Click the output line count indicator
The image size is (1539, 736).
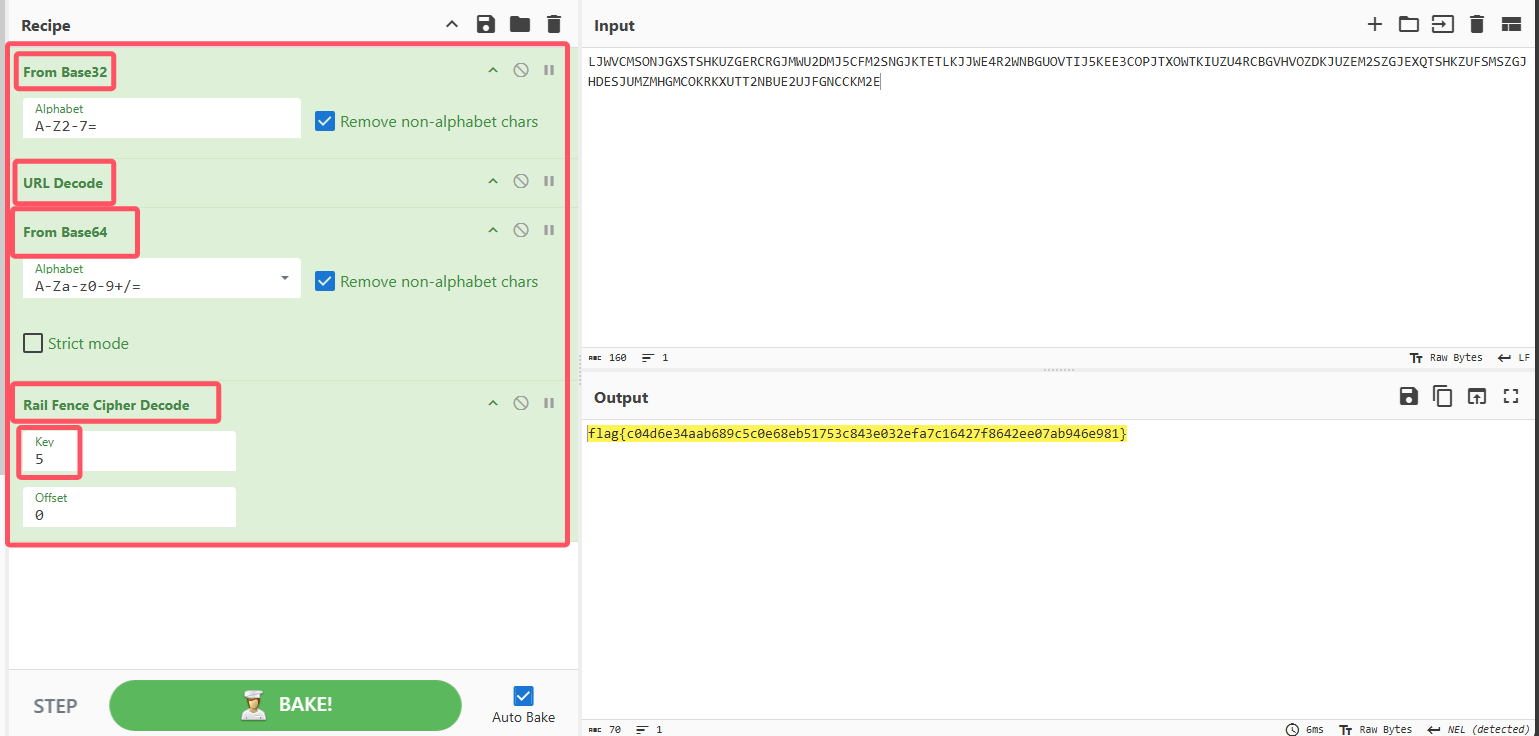click(648, 729)
